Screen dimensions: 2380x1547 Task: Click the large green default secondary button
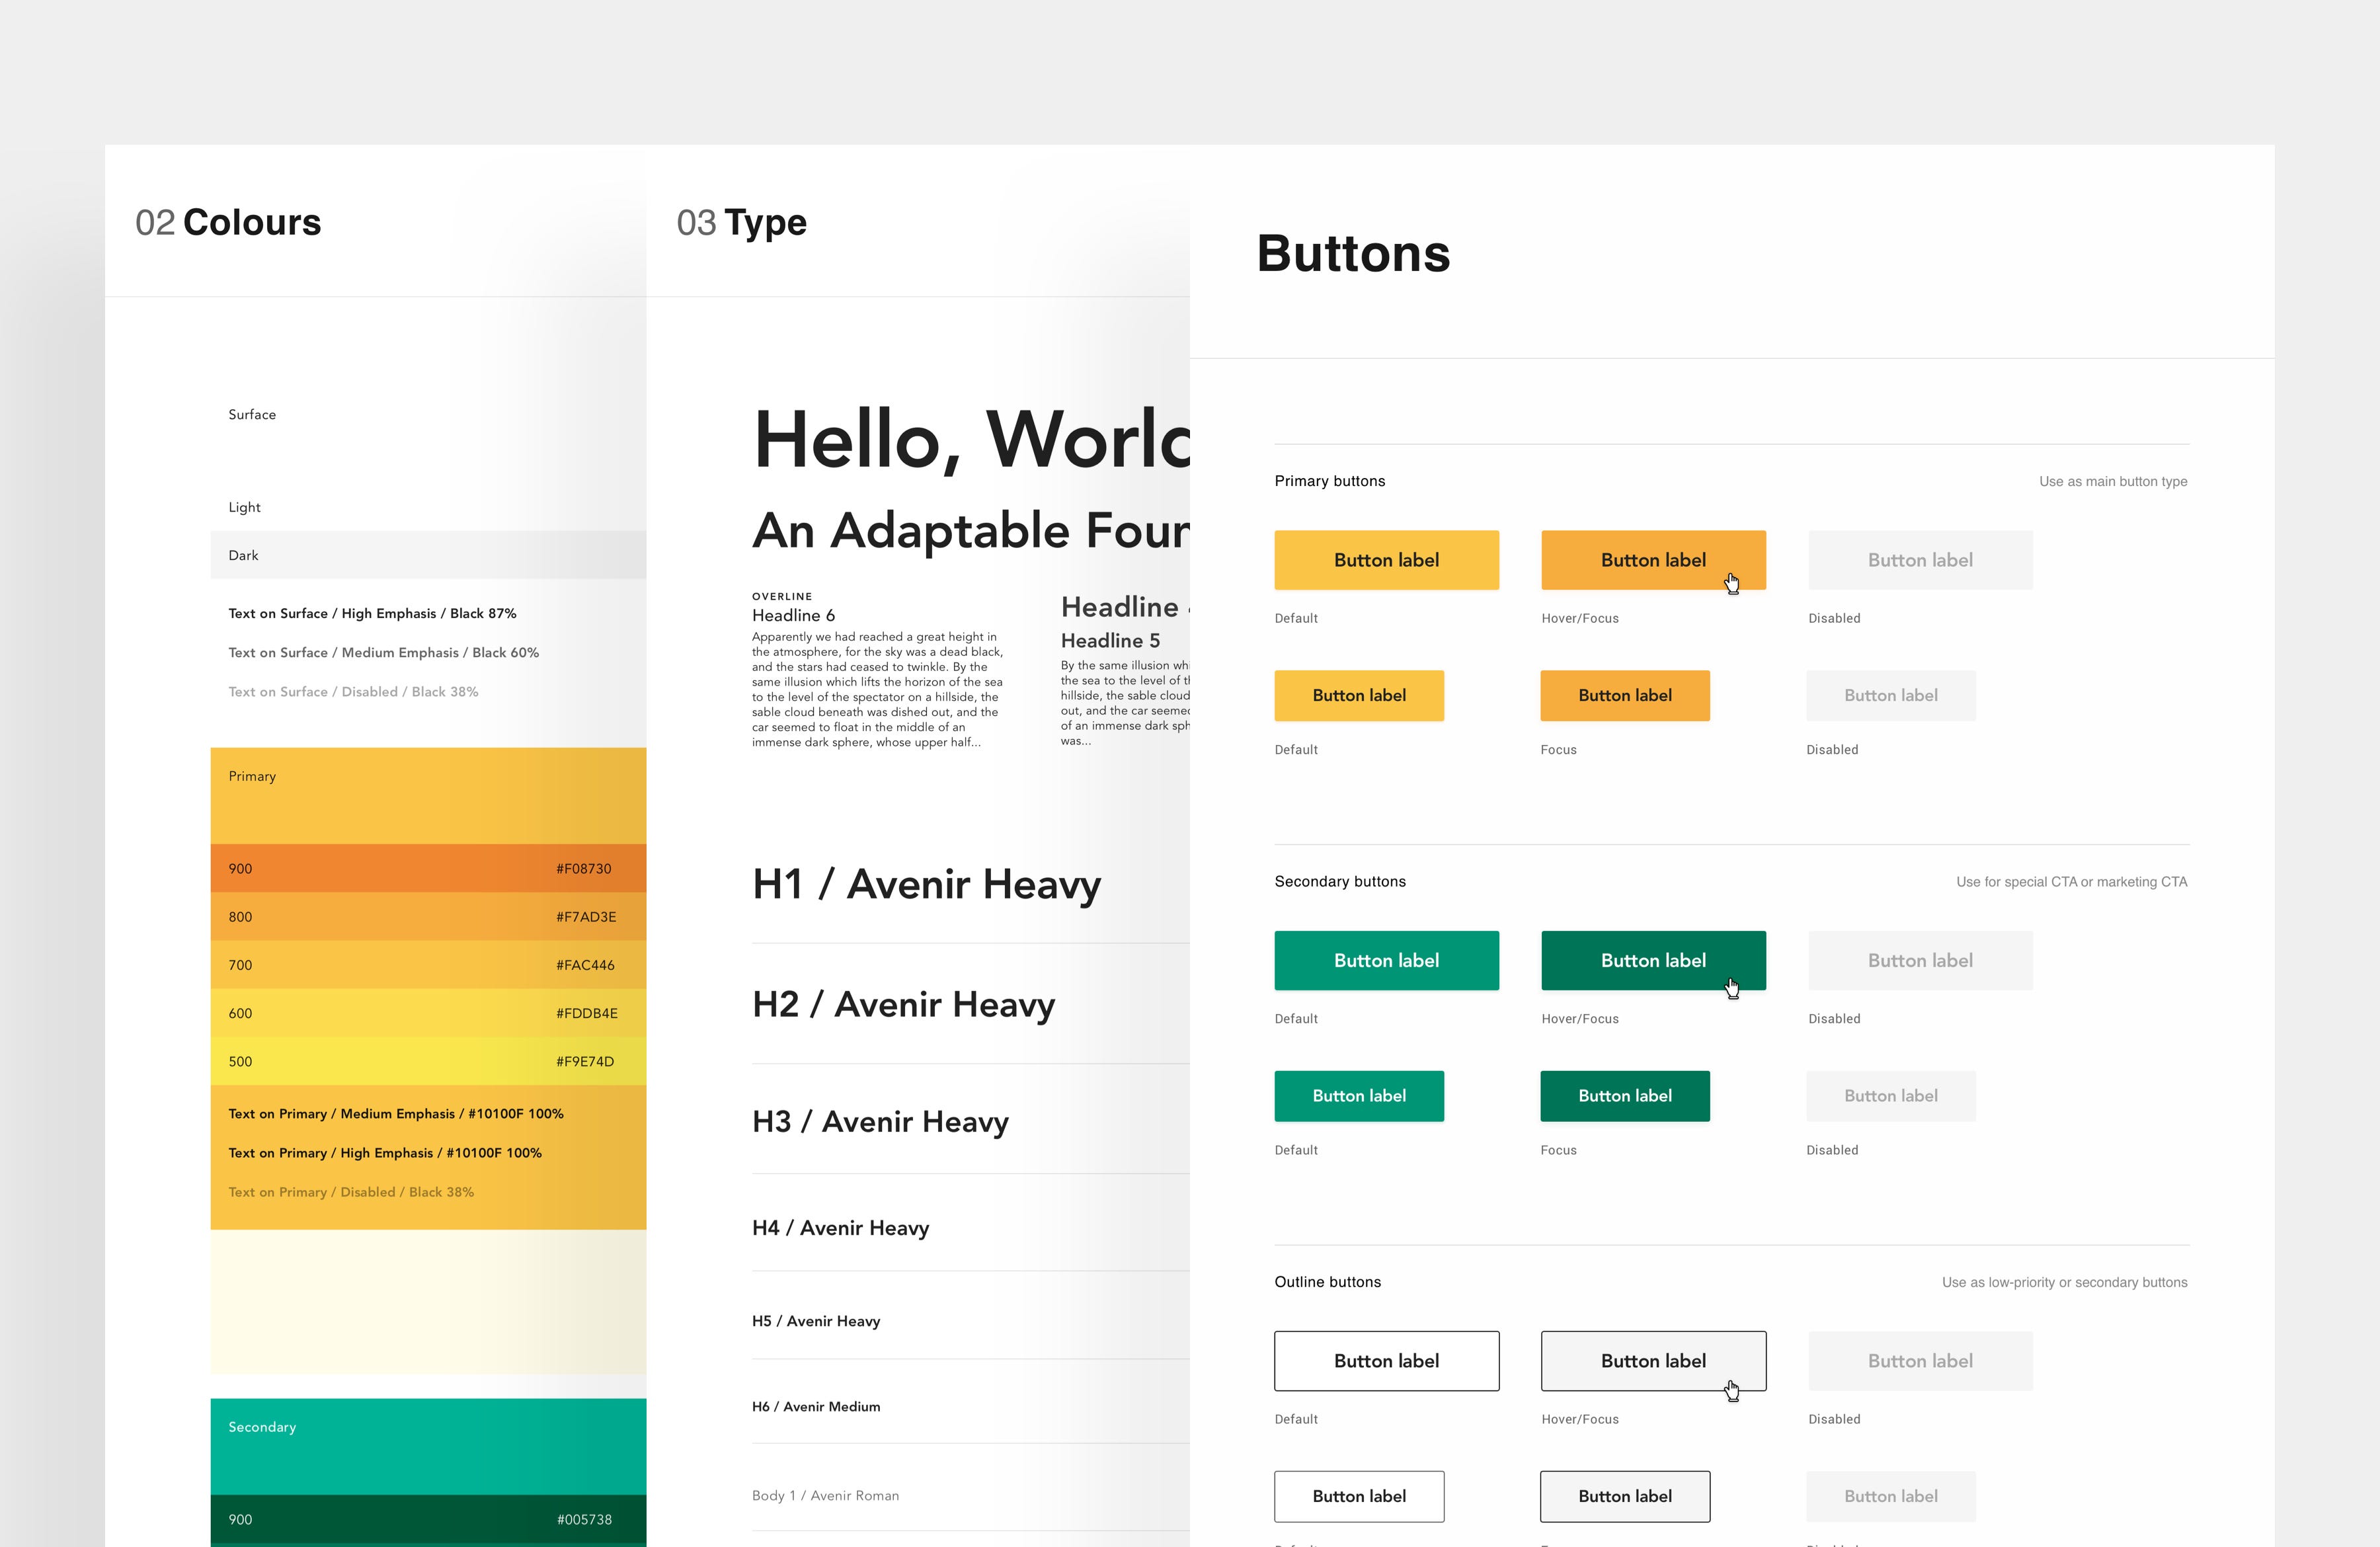pos(1386,960)
